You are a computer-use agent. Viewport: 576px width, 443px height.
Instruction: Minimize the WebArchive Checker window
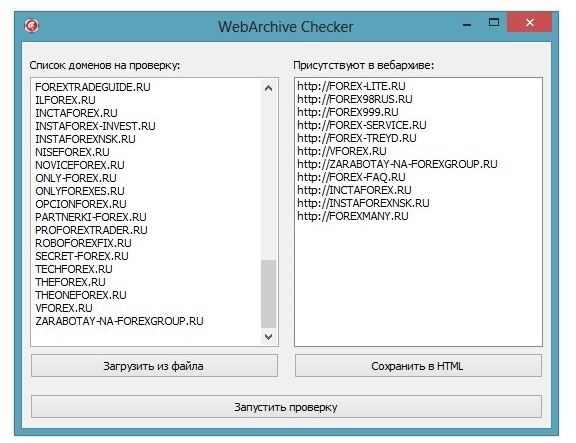coord(467,25)
